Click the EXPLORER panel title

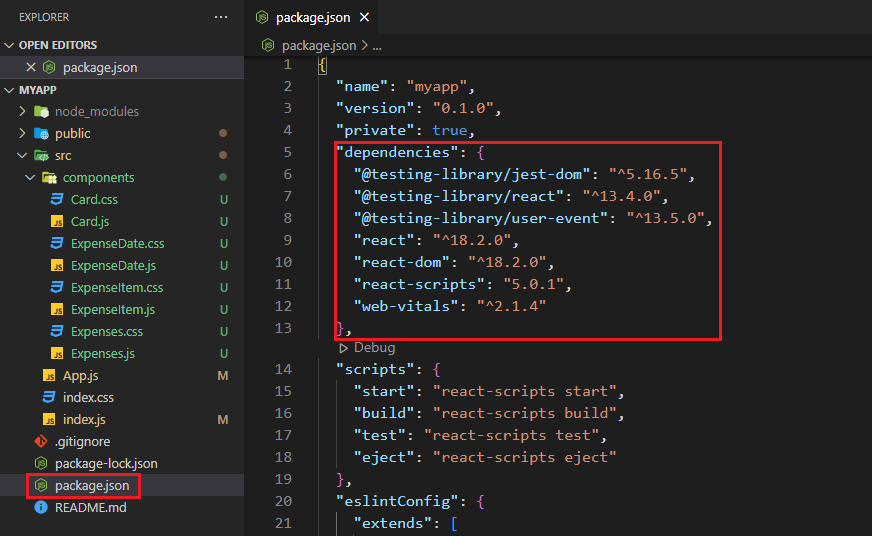44,17
